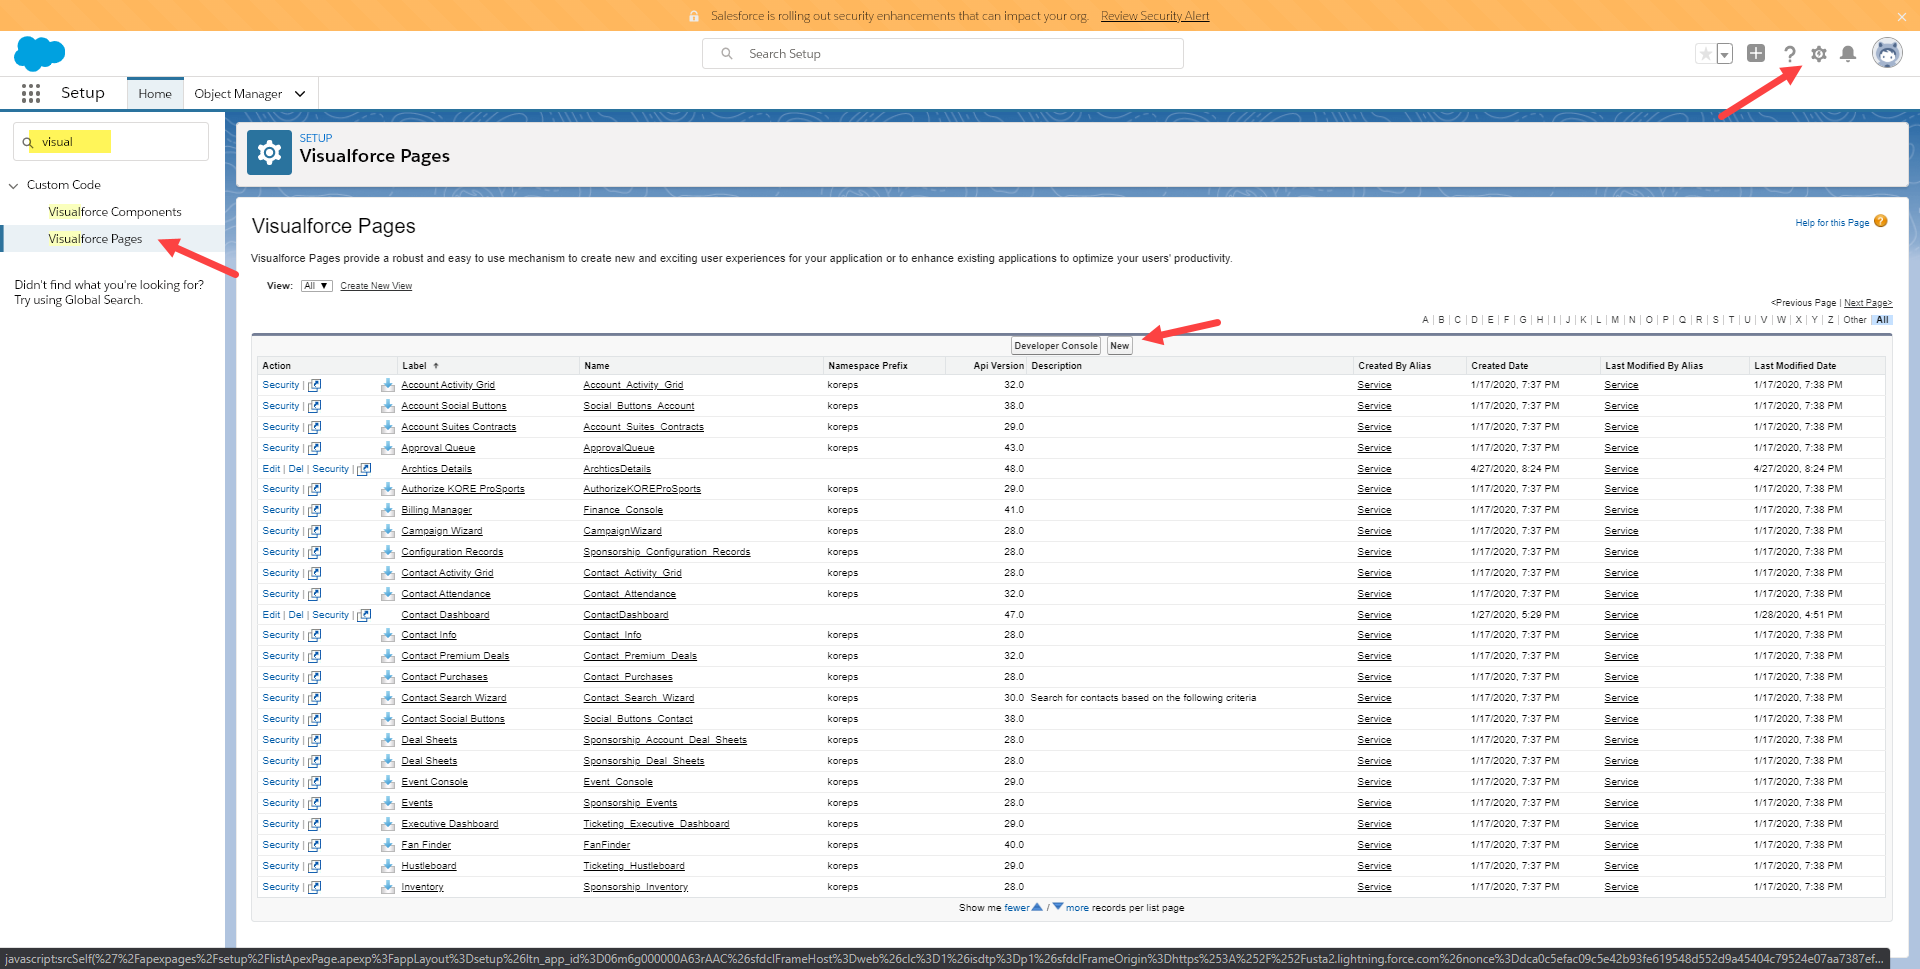
Task: Open preview icon for Inventory row
Action: coord(315,887)
